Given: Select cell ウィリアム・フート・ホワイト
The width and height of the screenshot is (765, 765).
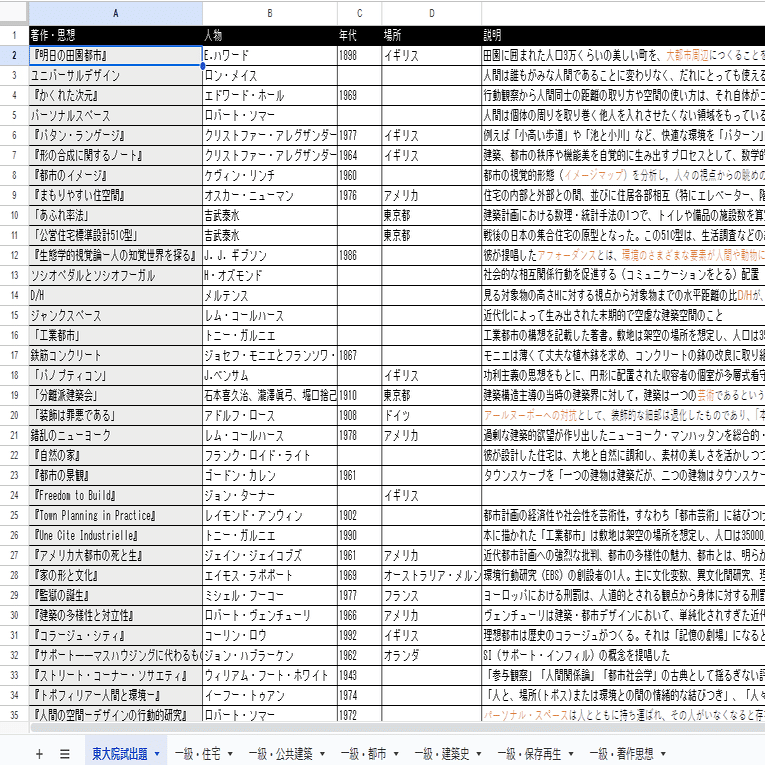Looking at the screenshot, I should (270, 676).
